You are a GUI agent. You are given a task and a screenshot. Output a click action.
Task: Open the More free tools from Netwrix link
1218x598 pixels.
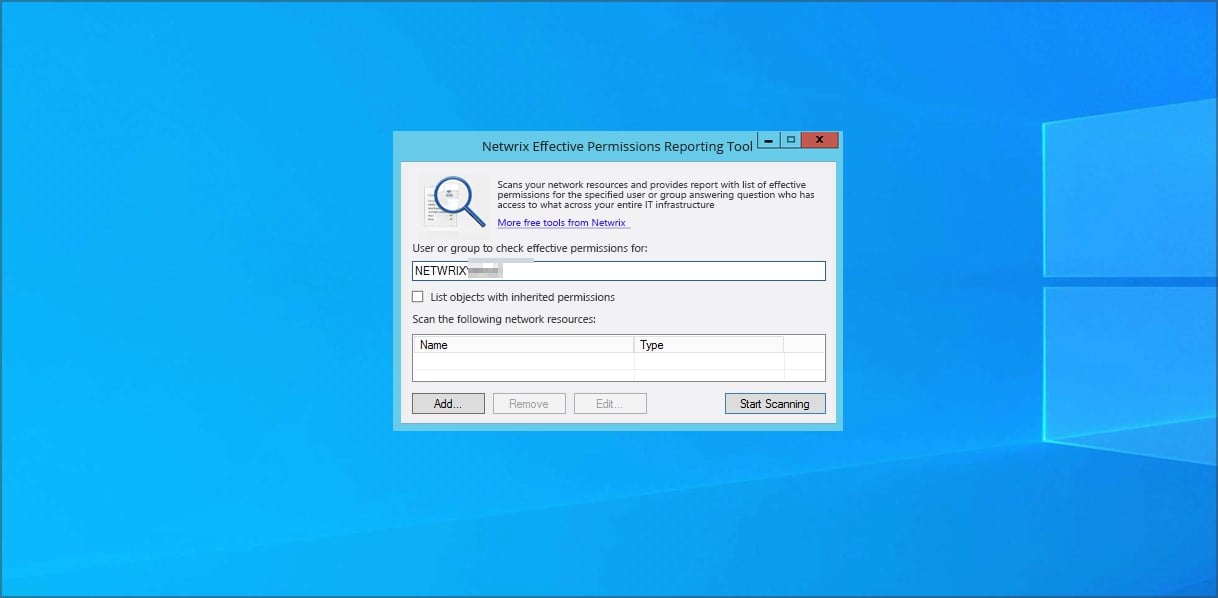point(562,223)
